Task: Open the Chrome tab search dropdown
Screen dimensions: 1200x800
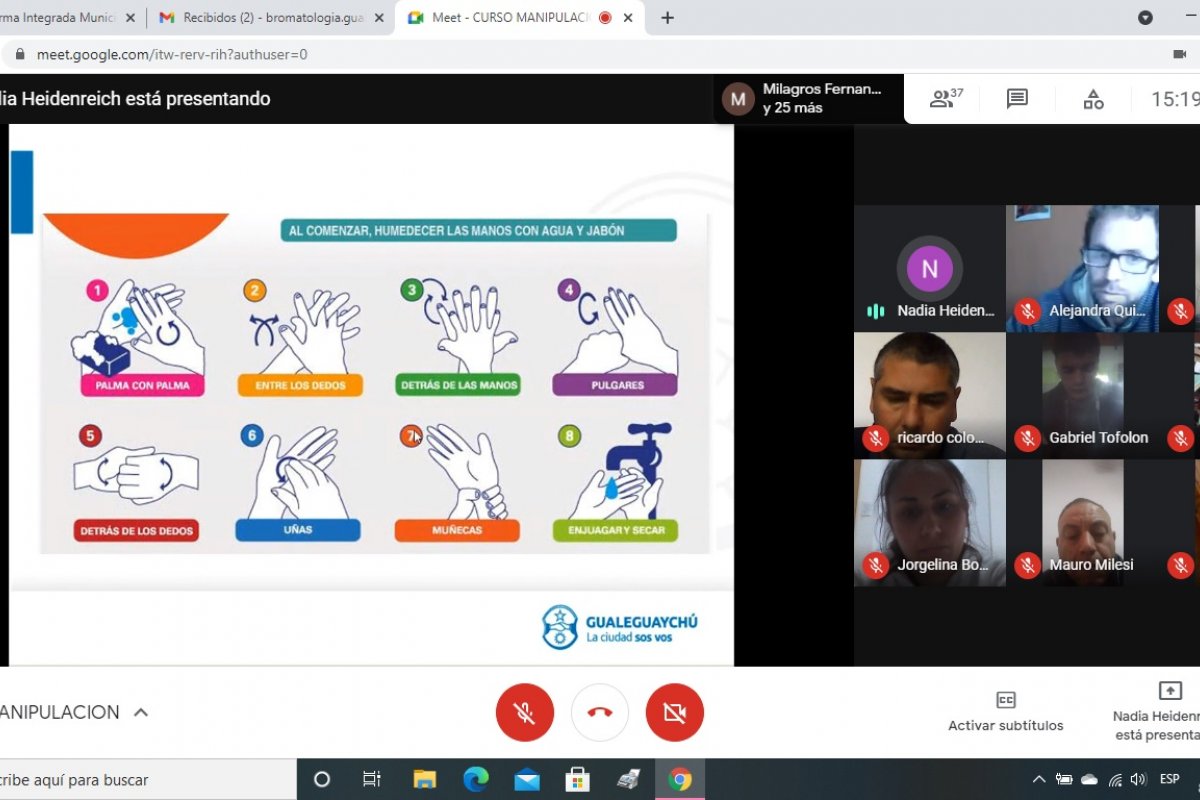Action: (1145, 18)
